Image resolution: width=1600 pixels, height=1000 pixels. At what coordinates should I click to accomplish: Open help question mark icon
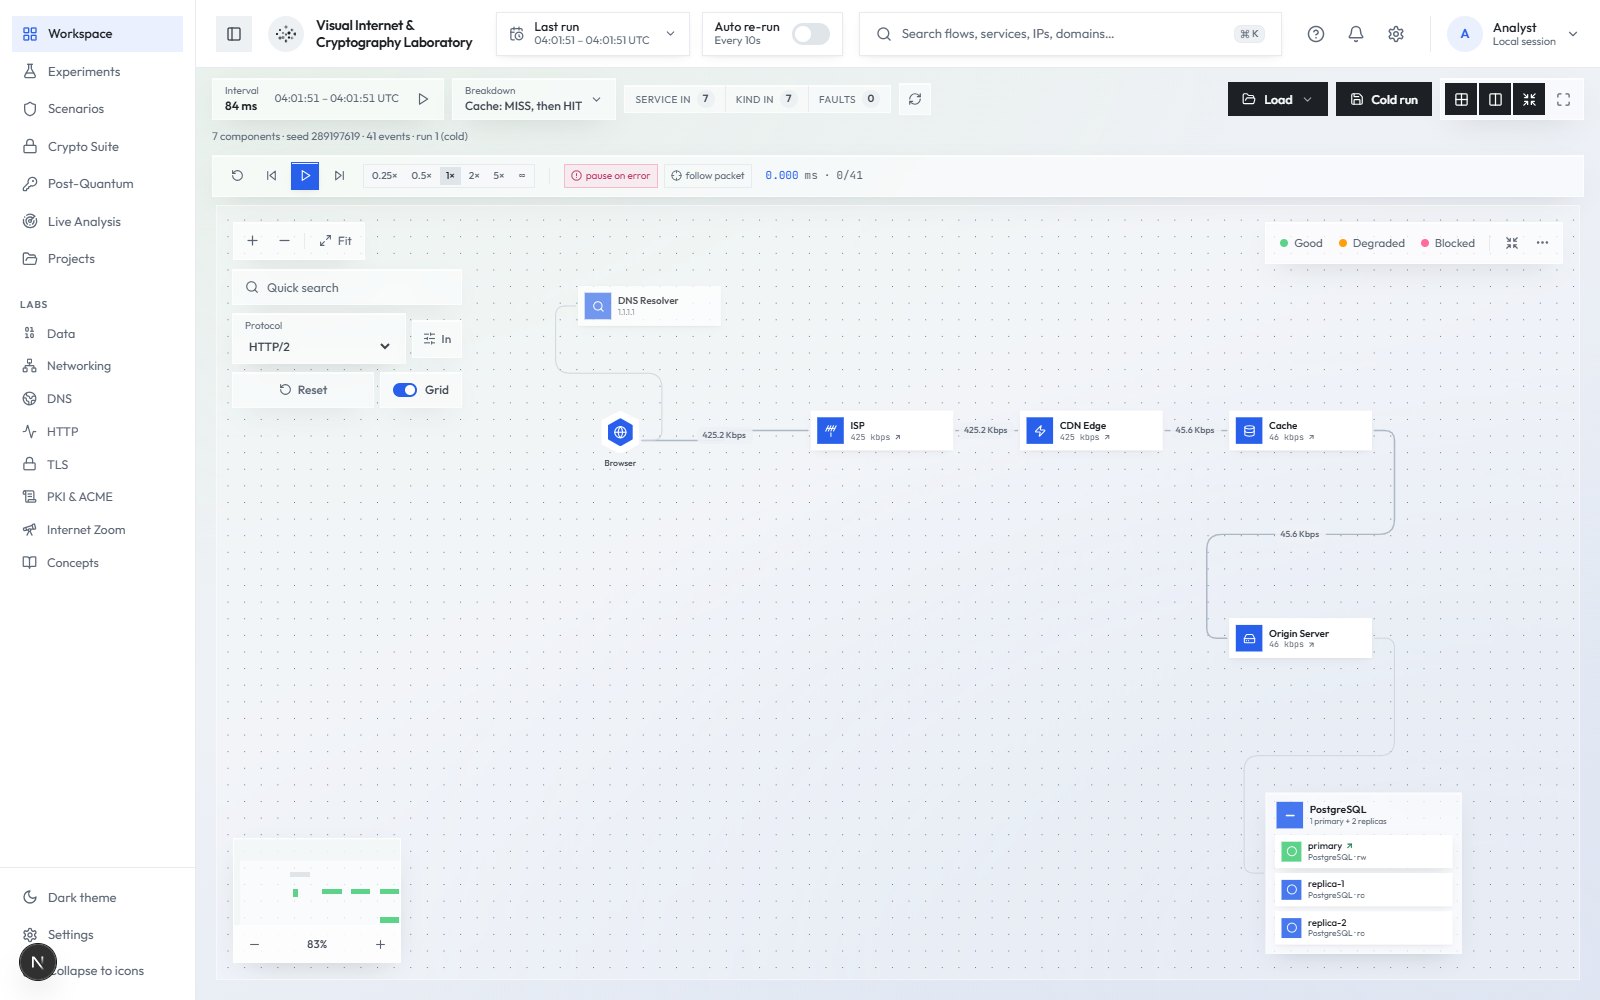[x=1316, y=34]
